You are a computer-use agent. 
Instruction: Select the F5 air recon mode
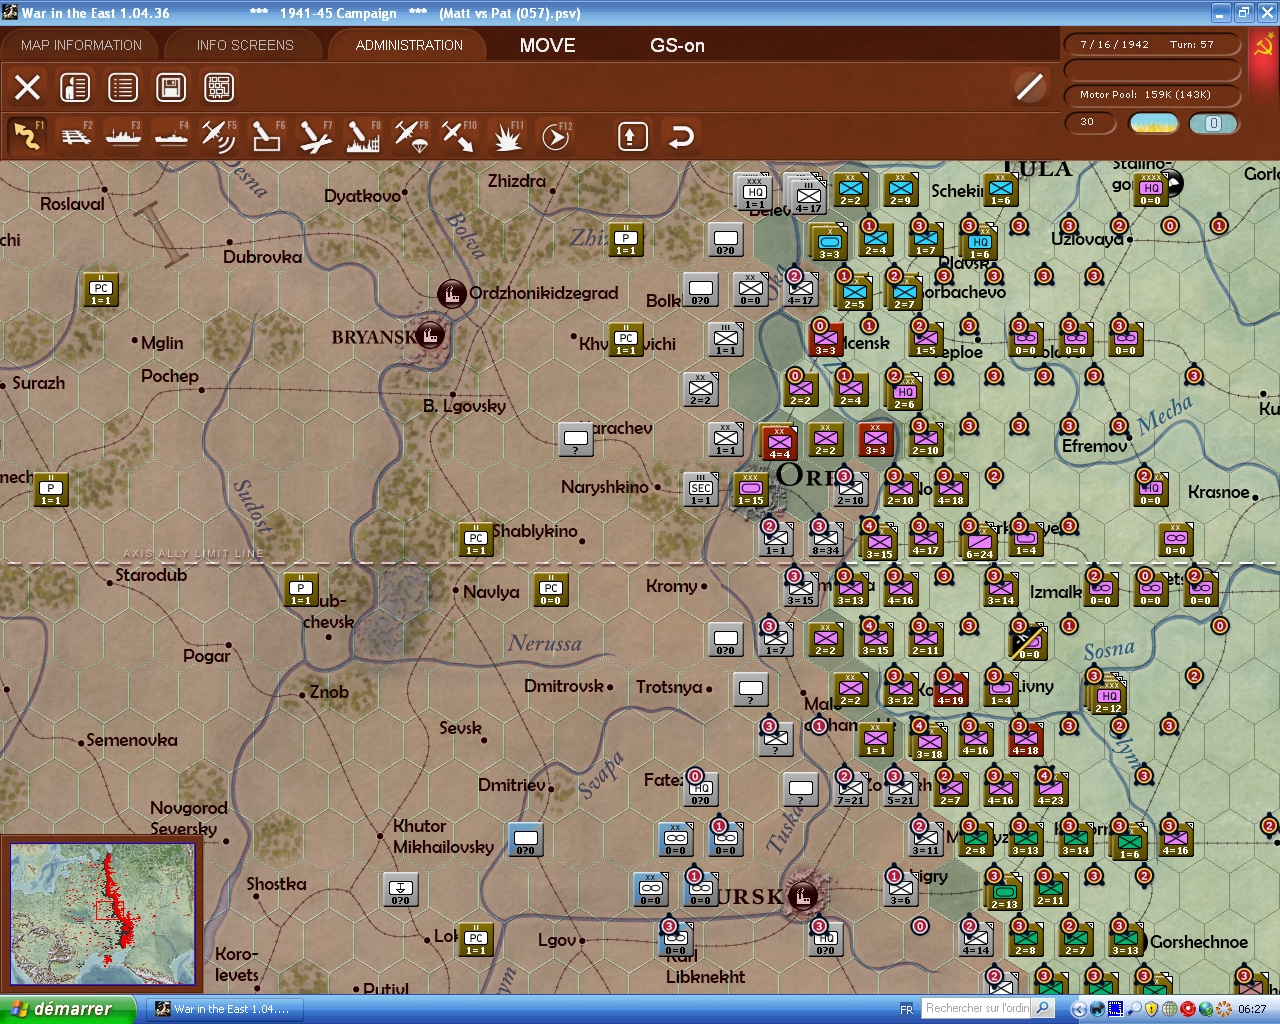[x=219, y=136]
